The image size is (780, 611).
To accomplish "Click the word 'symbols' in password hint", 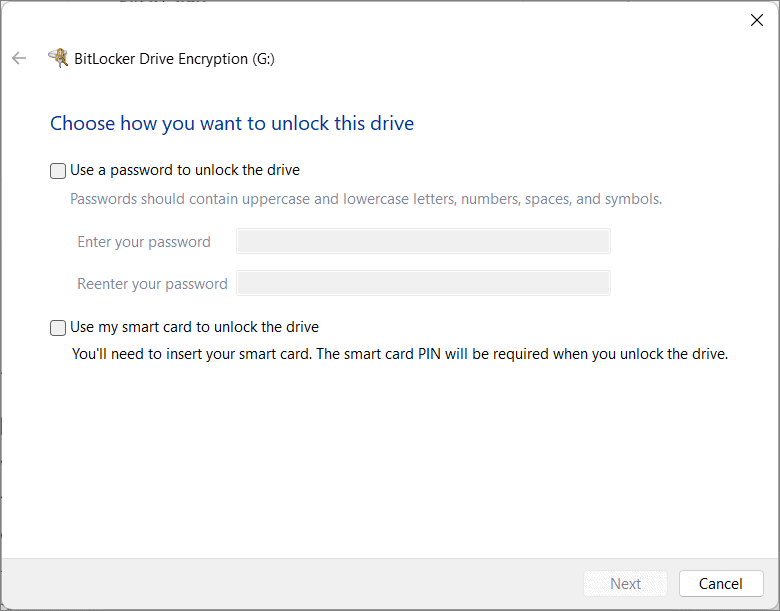I will [x=631, y=199].
